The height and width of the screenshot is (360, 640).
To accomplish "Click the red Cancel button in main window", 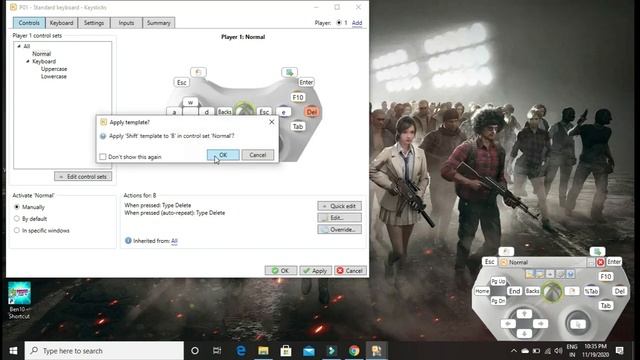I will coord(350,271).
